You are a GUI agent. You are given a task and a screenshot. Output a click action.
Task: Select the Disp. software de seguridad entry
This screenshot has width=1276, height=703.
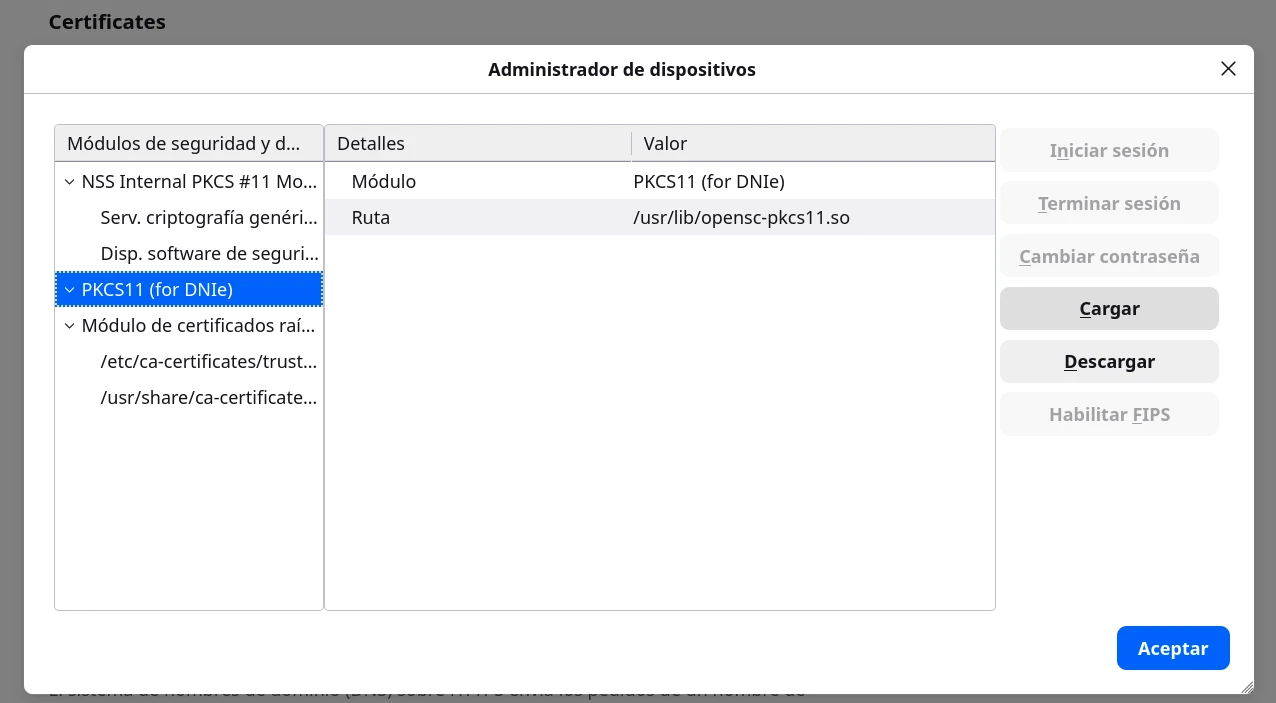200,253
